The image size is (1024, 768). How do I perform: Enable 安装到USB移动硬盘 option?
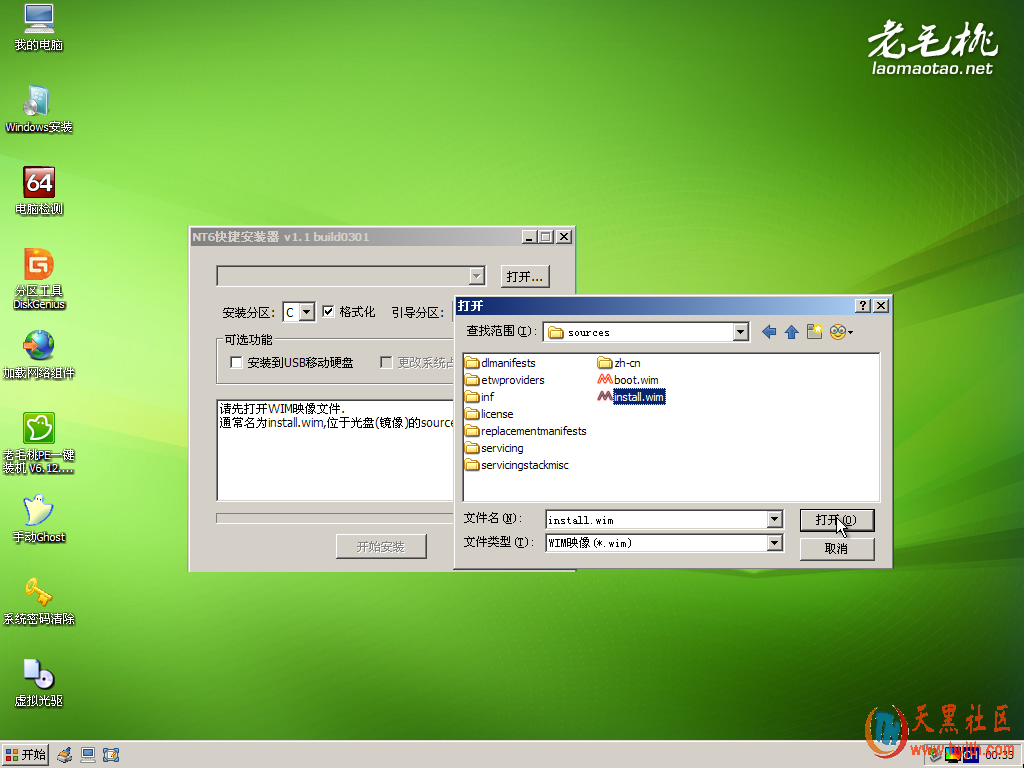[x=237, y=363]
